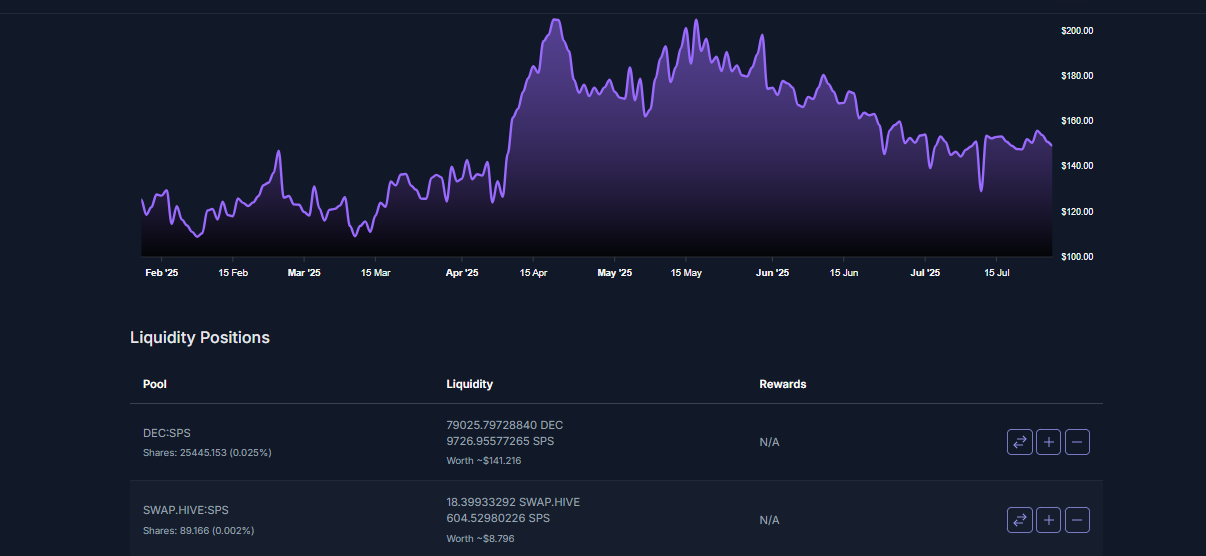Click the Pool column header
The image size is (1206, 556).
point(155,384)
